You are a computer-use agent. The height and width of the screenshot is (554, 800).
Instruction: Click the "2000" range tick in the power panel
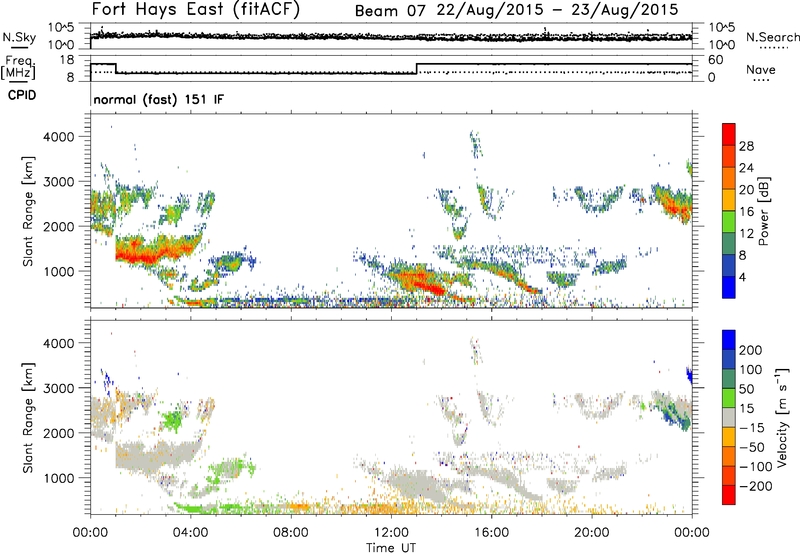(59, 226)
